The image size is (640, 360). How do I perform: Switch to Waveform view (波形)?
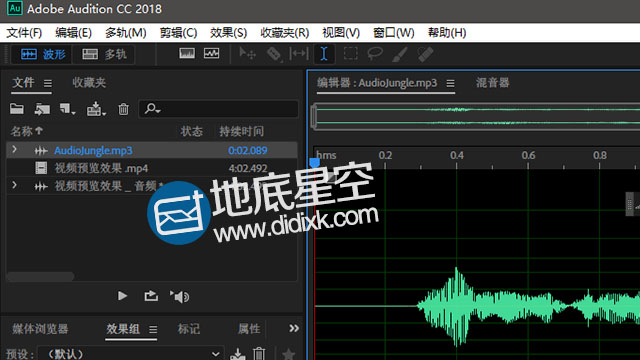[x=43, y=54]
